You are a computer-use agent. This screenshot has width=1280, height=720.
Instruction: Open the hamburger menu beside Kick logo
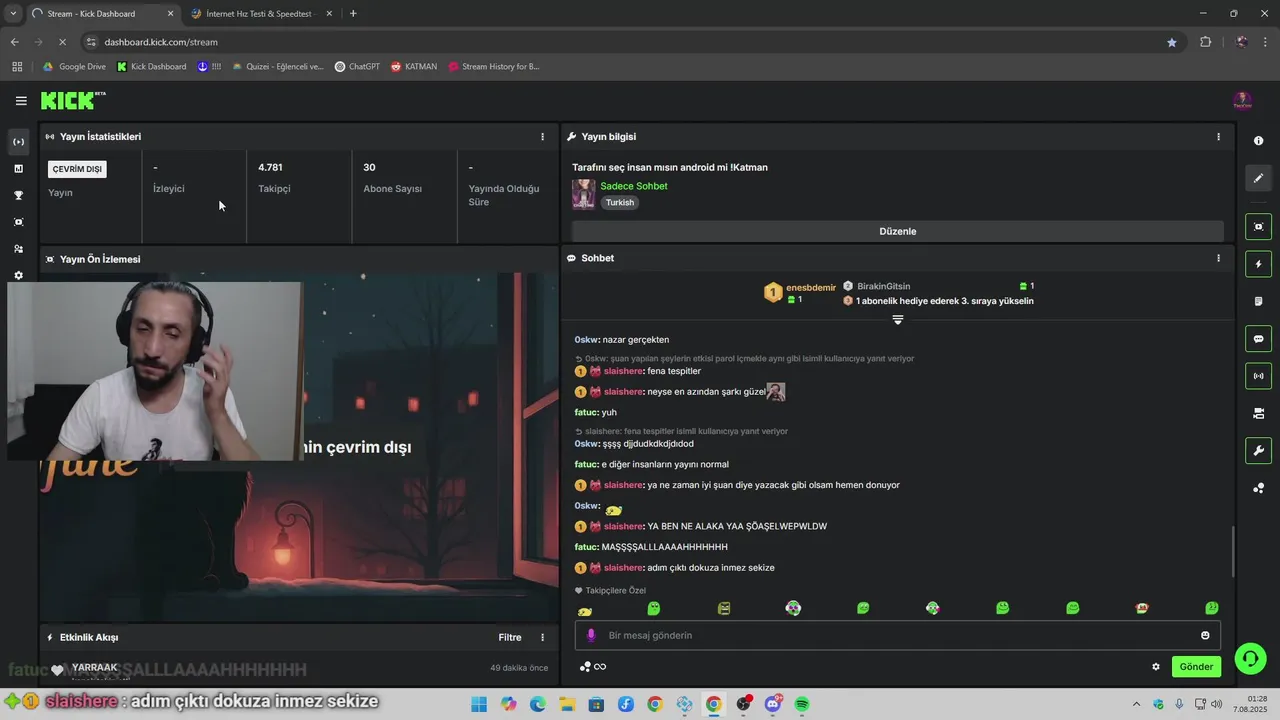click(x=21, y=100)
